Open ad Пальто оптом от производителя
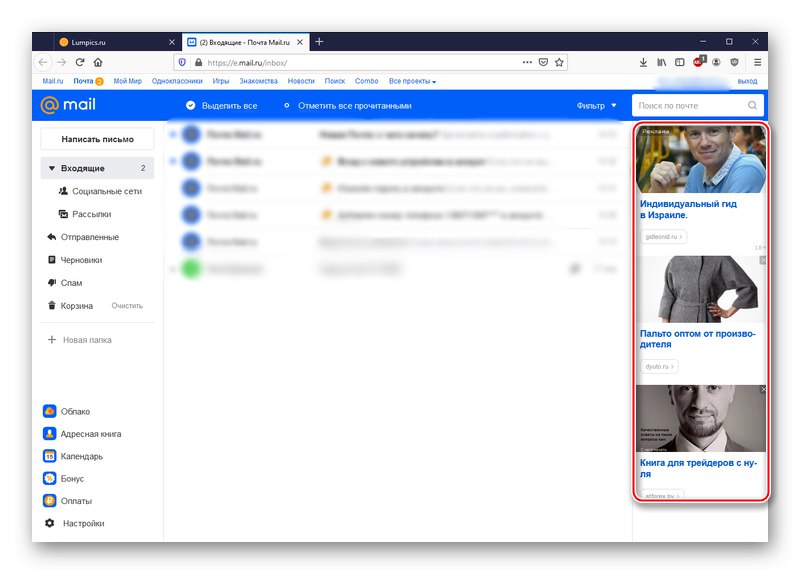The width and height of the screenshot is (800, 574). pos(697,339)
